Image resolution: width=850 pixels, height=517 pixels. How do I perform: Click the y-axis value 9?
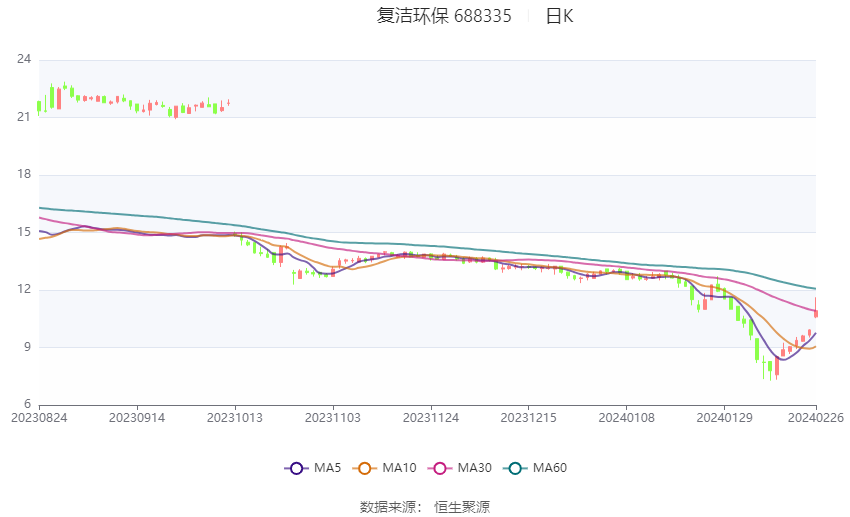pos(27,347)
